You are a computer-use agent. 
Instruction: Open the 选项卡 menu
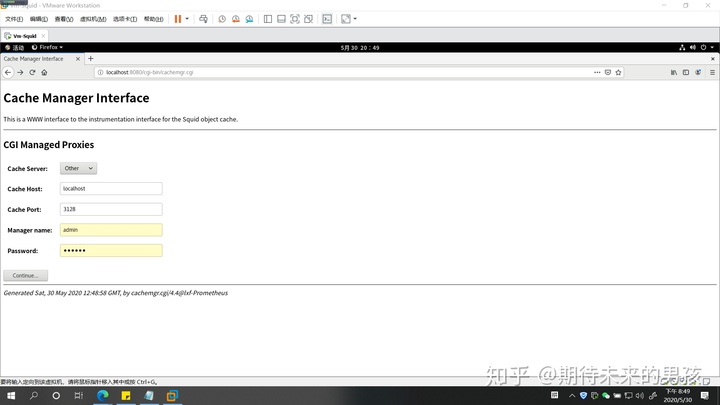pos(125,19)
